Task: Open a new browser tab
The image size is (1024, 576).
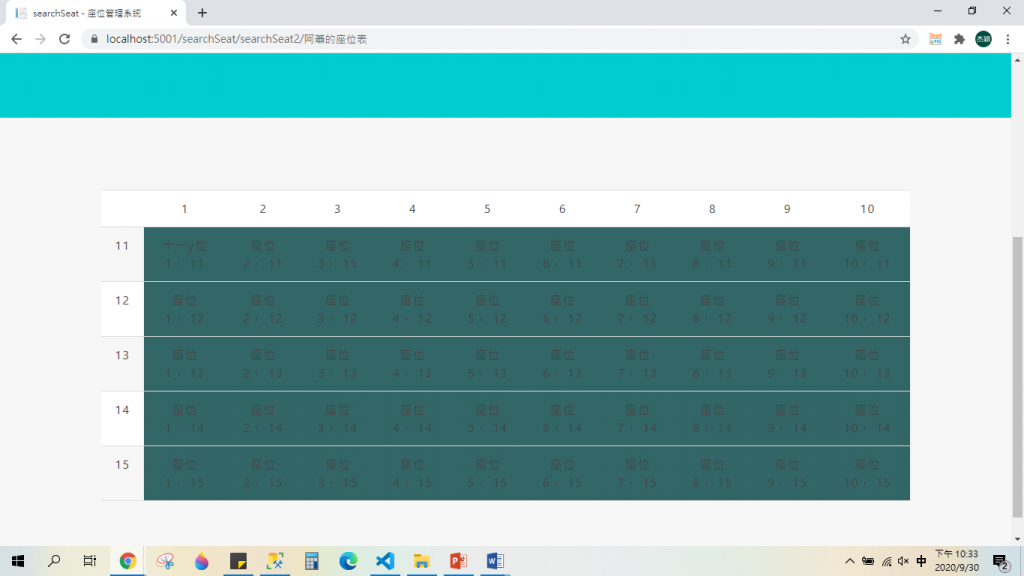Action: (x=202, y=12)
